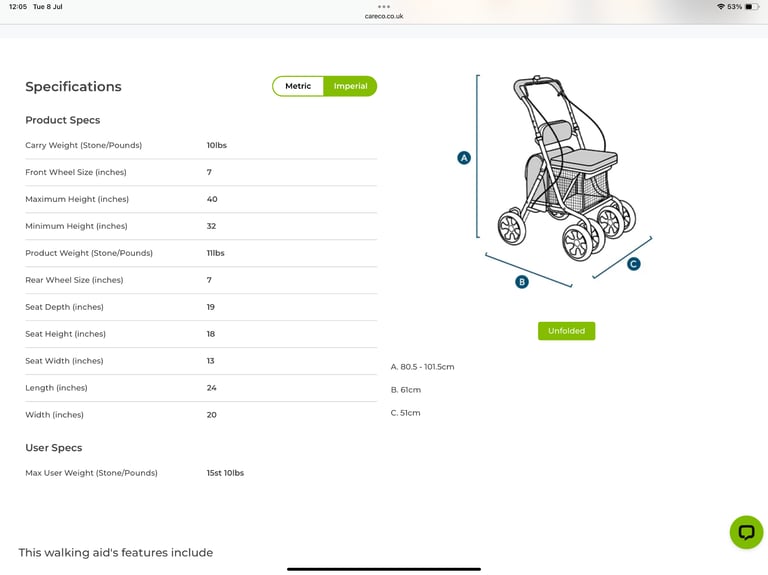768x575 pixels.
Task: Click the 10lbs carry weight value
Action: click(216, 145)
